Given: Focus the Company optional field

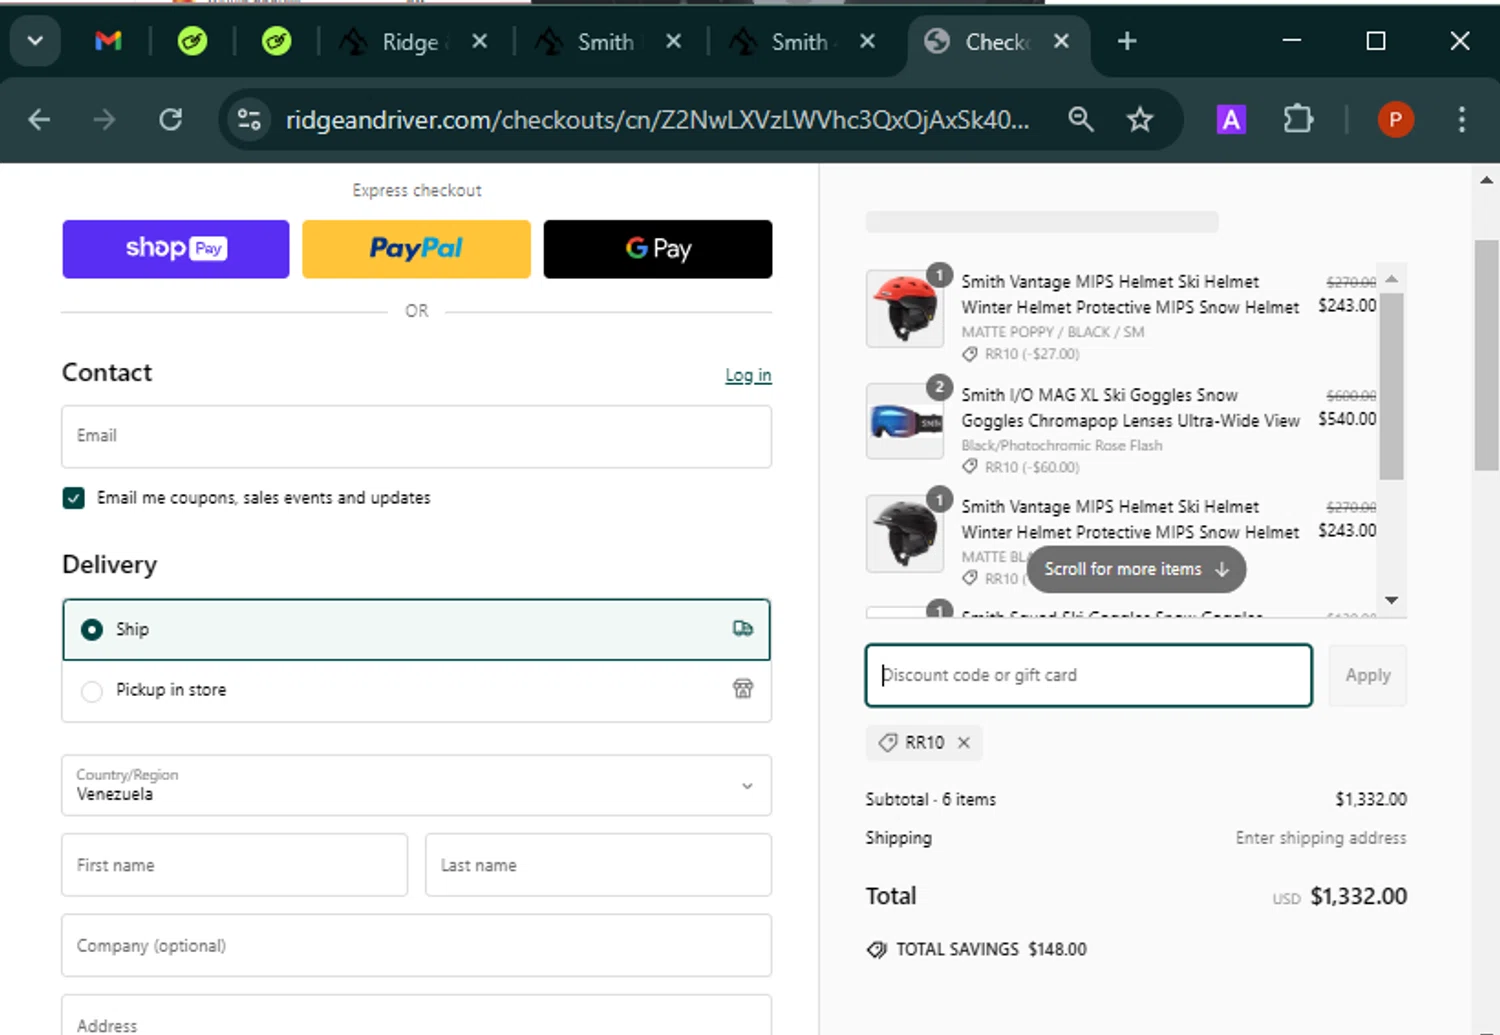Looking at the screenshot, I should coord(416,945).
